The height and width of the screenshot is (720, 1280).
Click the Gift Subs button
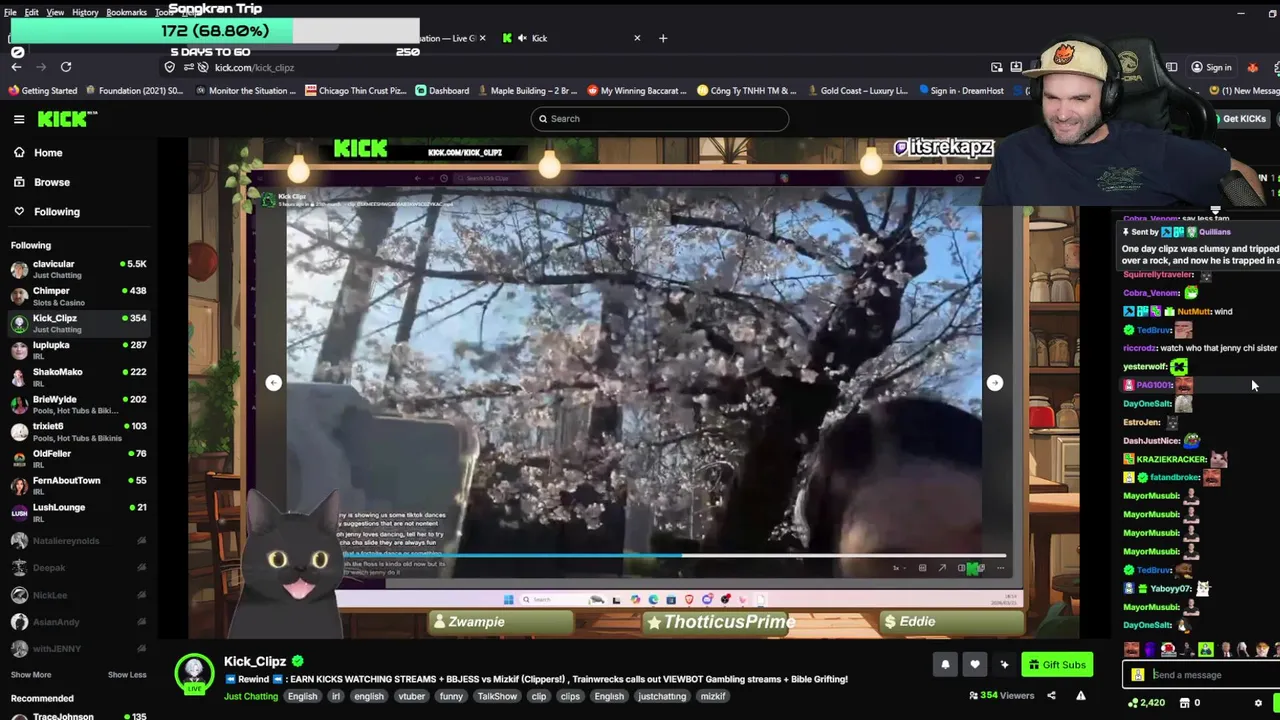coord(1057,664)
